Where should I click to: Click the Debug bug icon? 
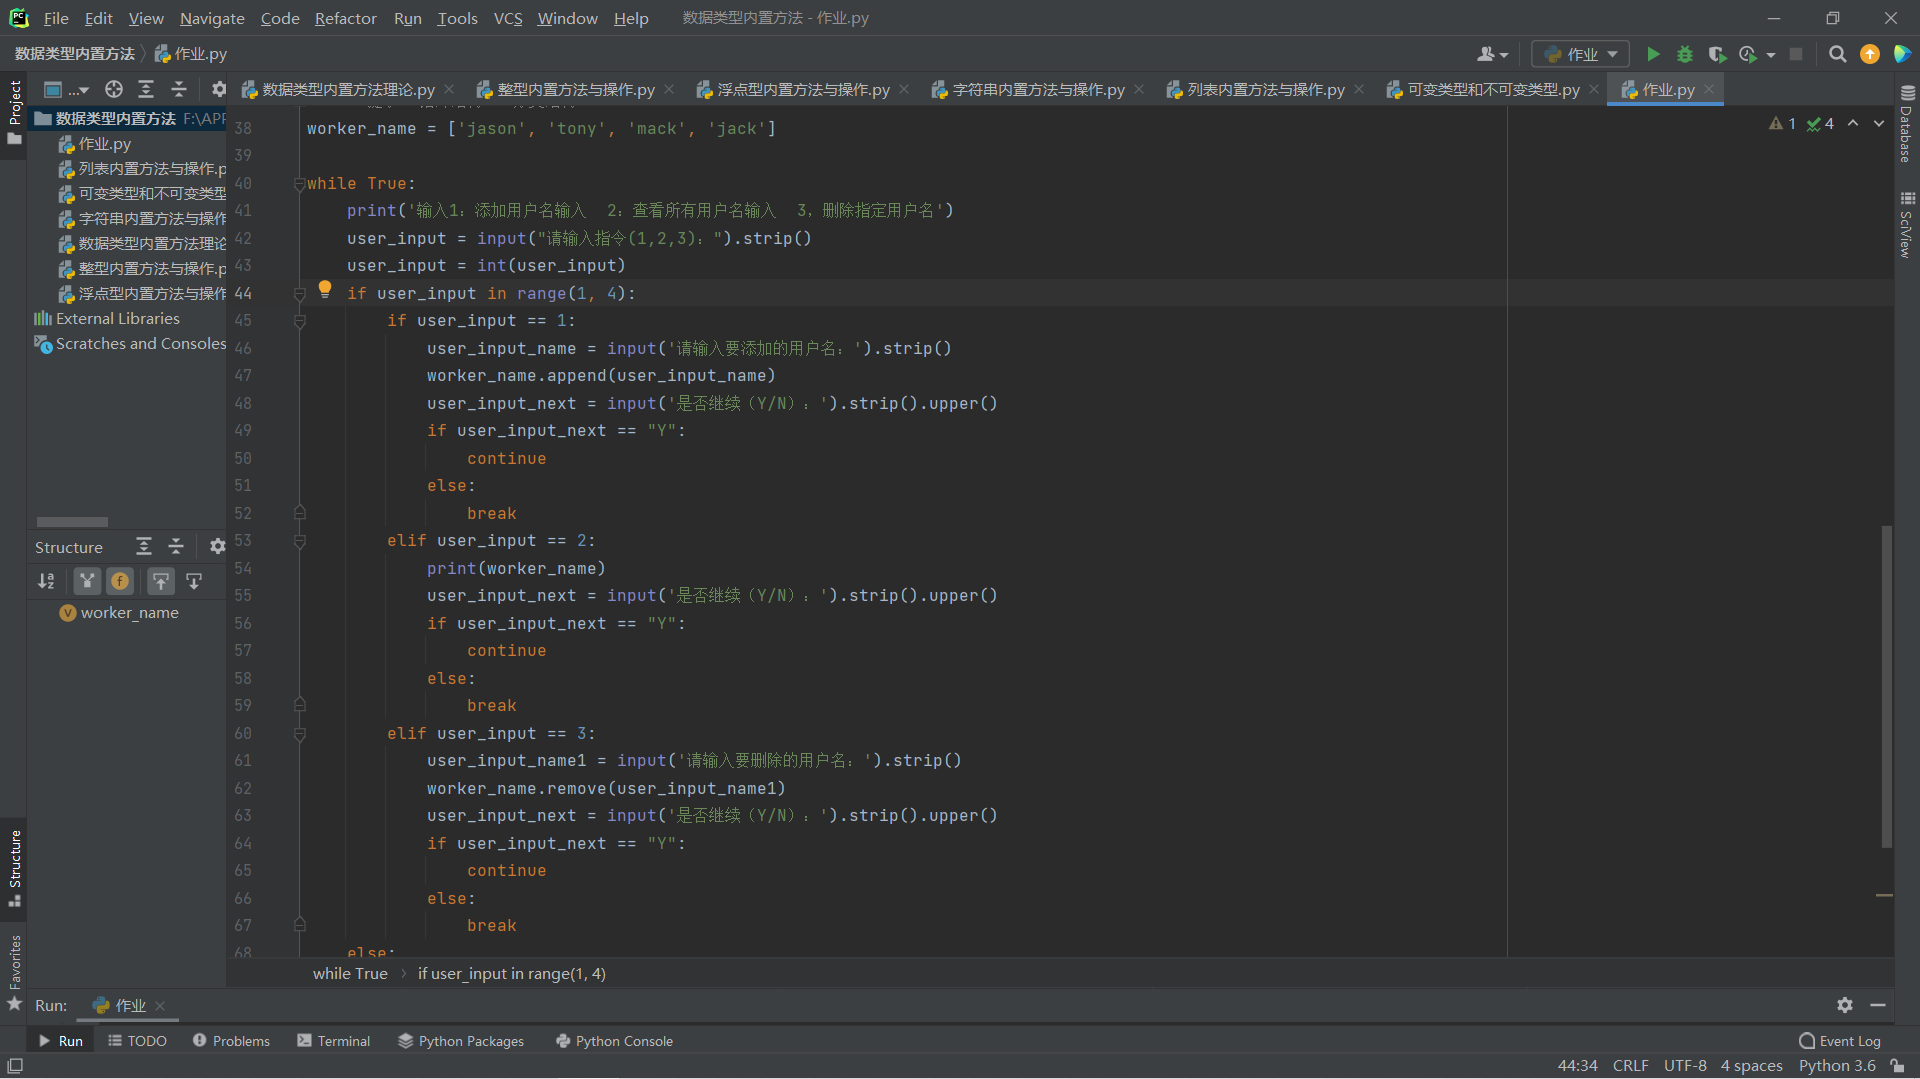click(x=1685, y=54)
